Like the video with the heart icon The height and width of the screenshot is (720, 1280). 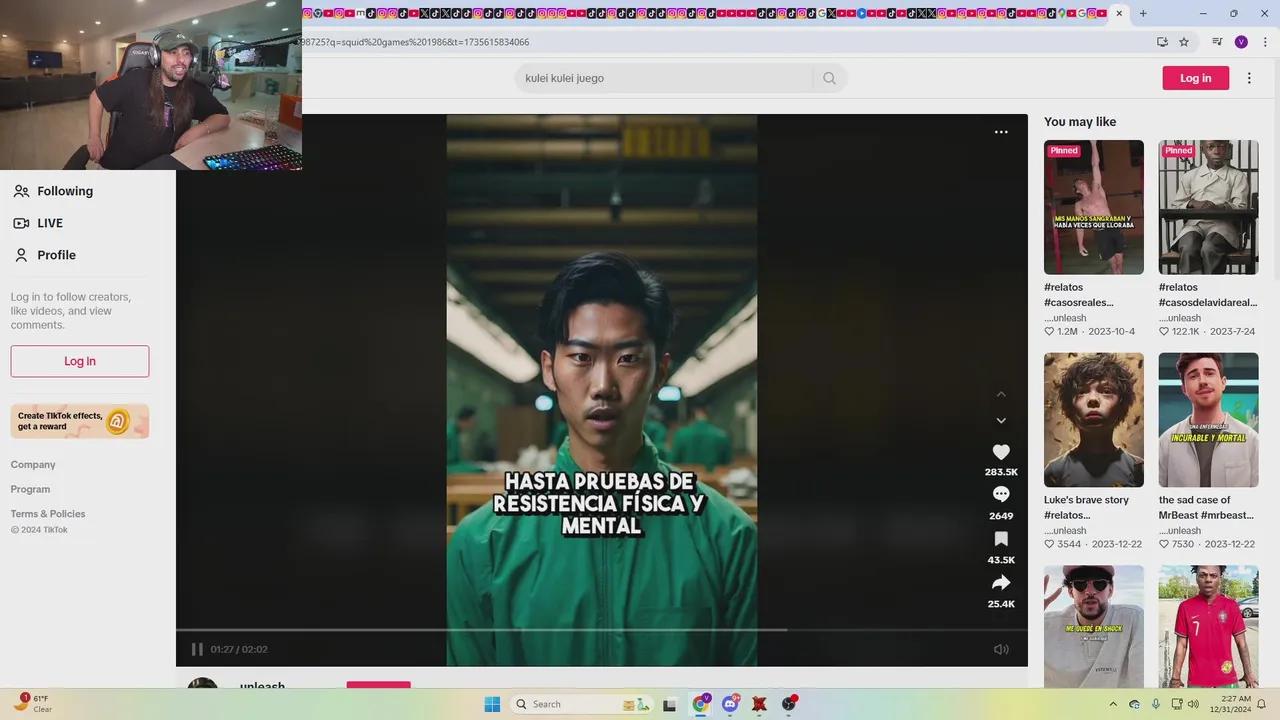click(x=1001, y=452)
